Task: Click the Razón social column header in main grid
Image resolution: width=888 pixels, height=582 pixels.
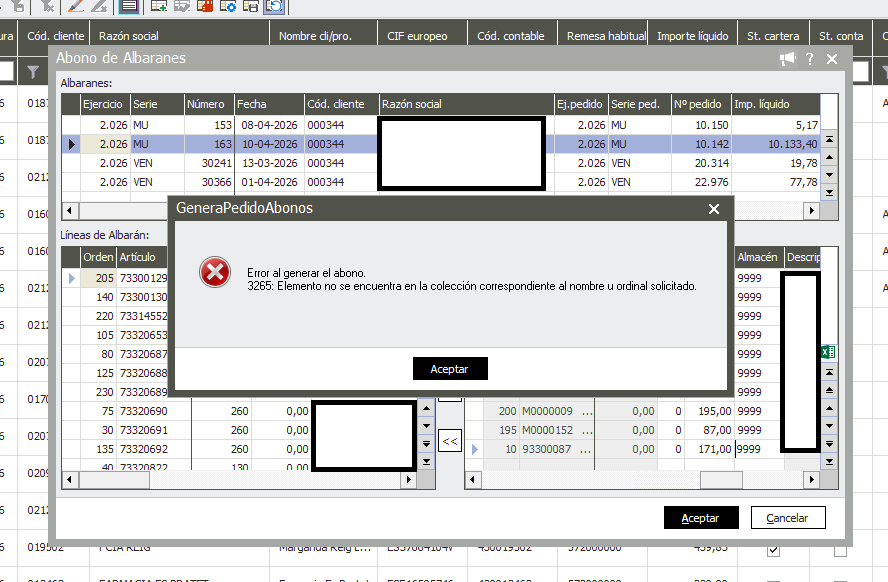Action: pos(130,36)
